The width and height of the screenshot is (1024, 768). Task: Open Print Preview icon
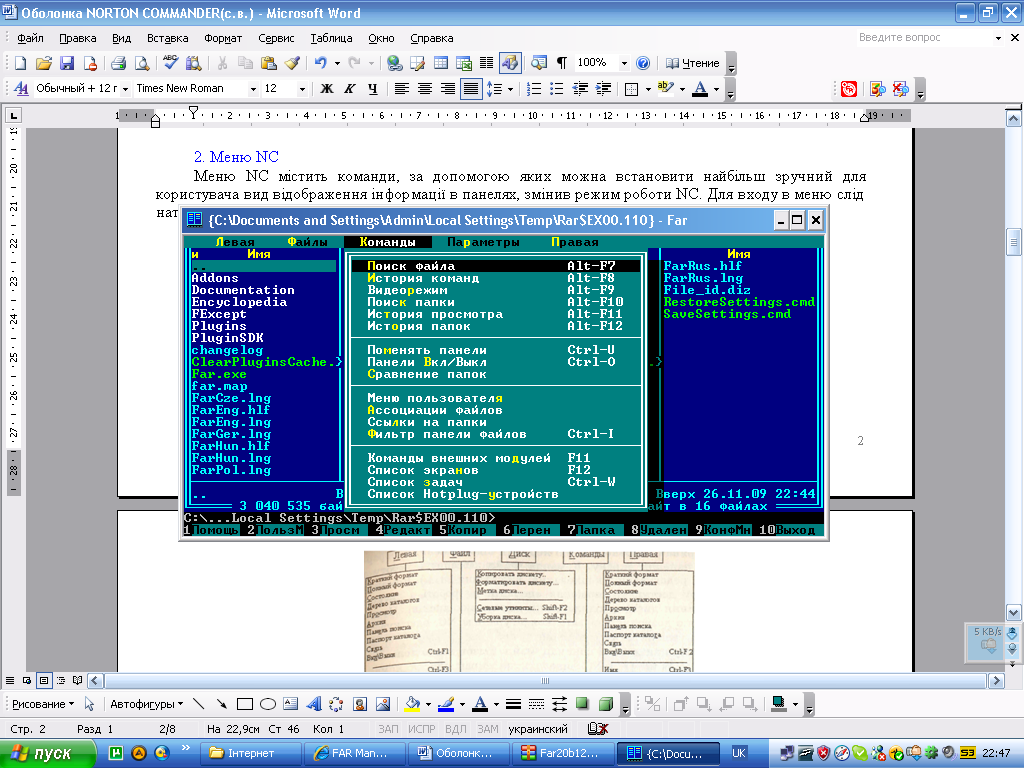click(141, 63)
